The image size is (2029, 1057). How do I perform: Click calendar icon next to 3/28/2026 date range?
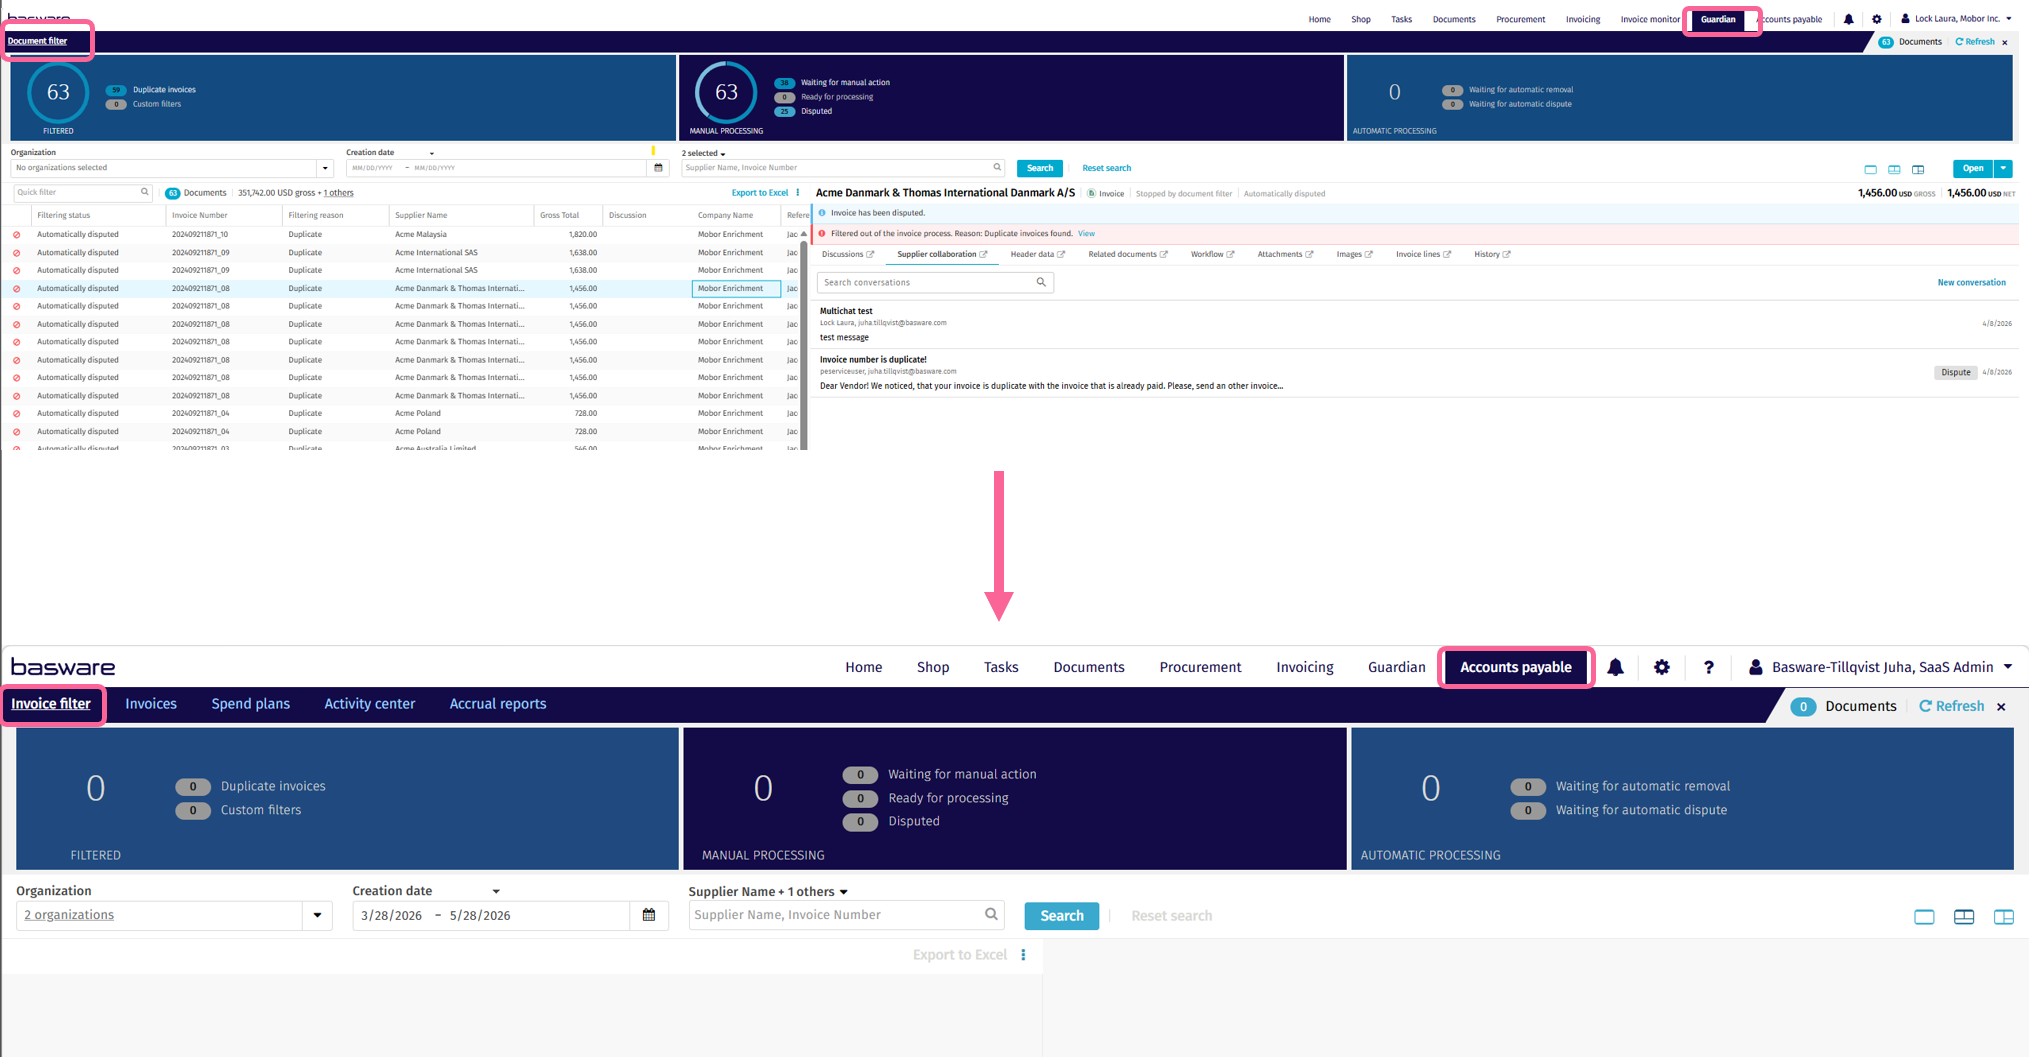649,915
